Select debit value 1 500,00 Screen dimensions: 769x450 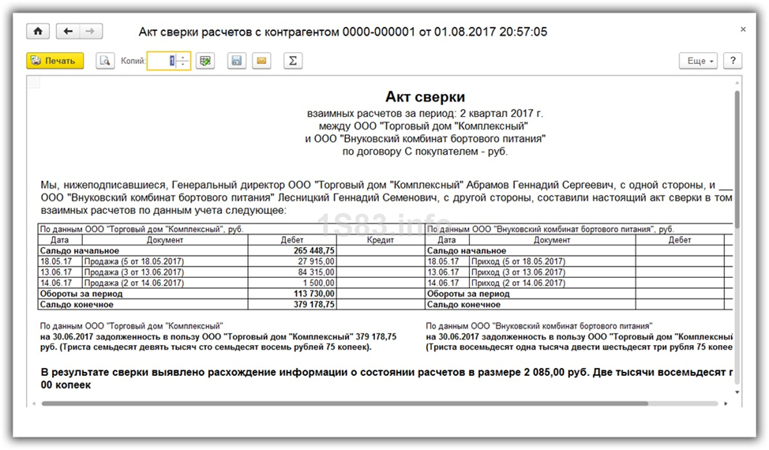[292, 283]
